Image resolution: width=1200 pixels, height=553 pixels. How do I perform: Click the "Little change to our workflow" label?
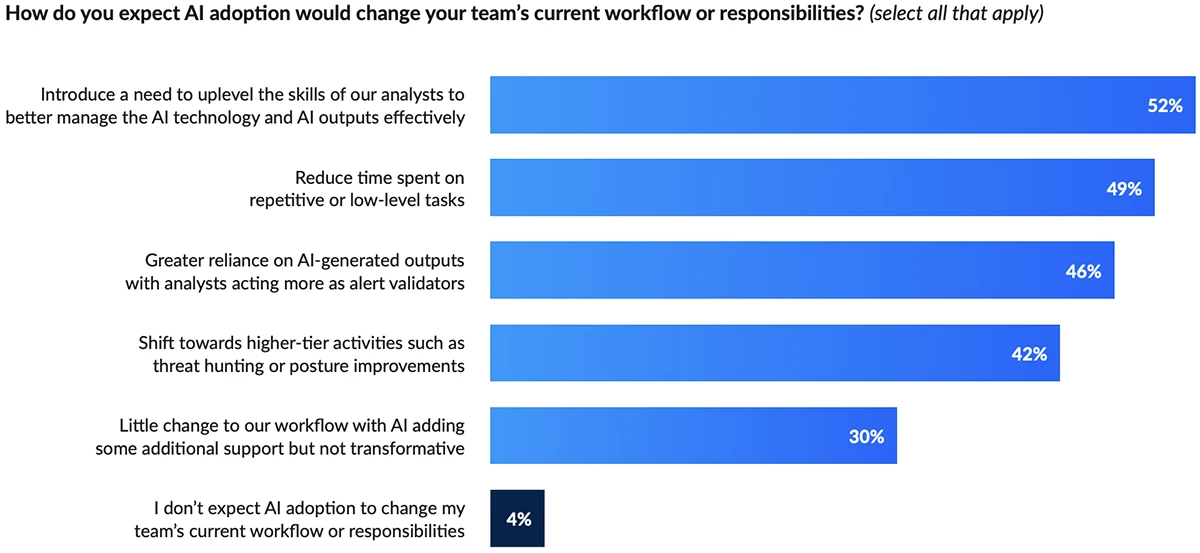click(281, 436)
